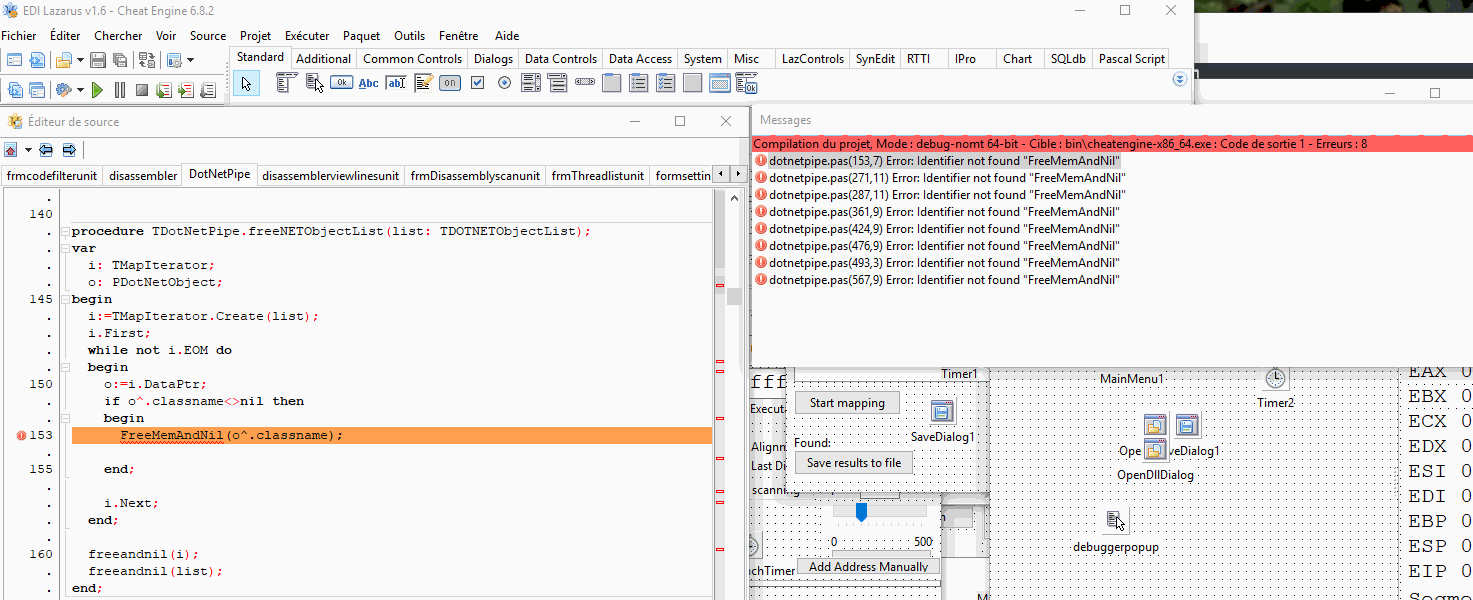The height and width of the screenshot is (600, 1473).
Task: Open the Outils menu
Action: (x=409, y=35)
